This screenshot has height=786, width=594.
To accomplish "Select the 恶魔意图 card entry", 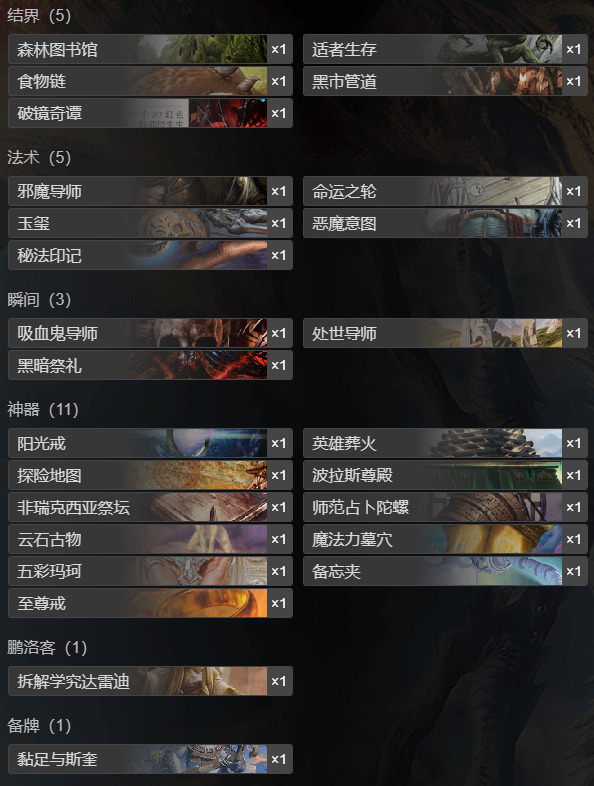I will (445, 223).
